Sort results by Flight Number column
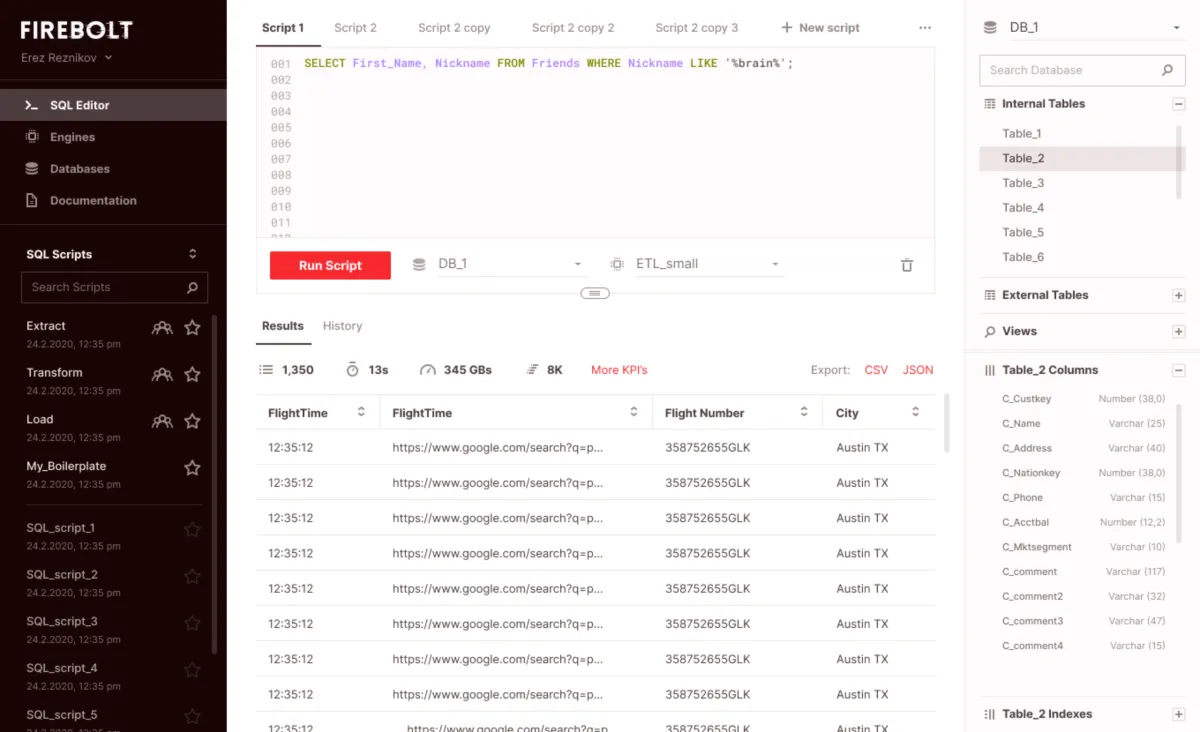Screen dimensions: 1200x732 click(803, 411)
